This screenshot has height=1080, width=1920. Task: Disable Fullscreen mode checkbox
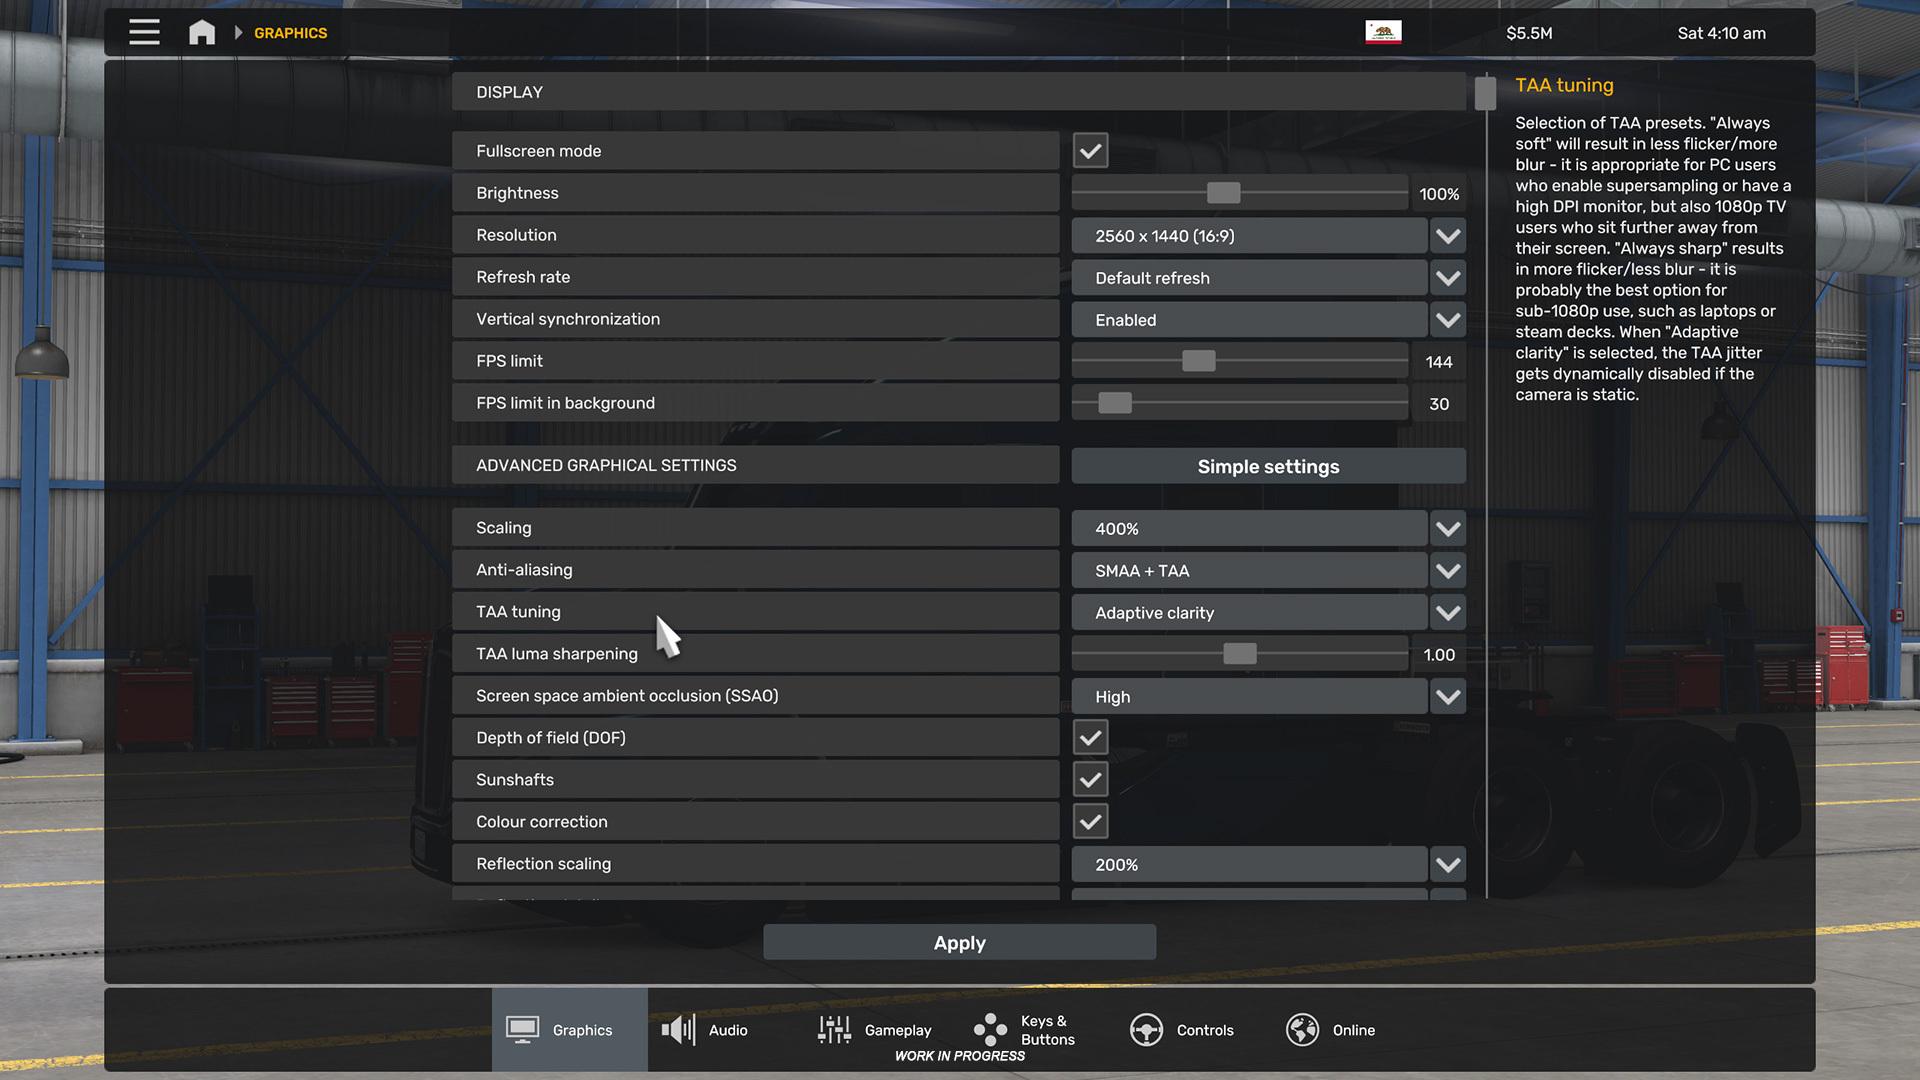pyautogui.click(x=1090, y=151)
